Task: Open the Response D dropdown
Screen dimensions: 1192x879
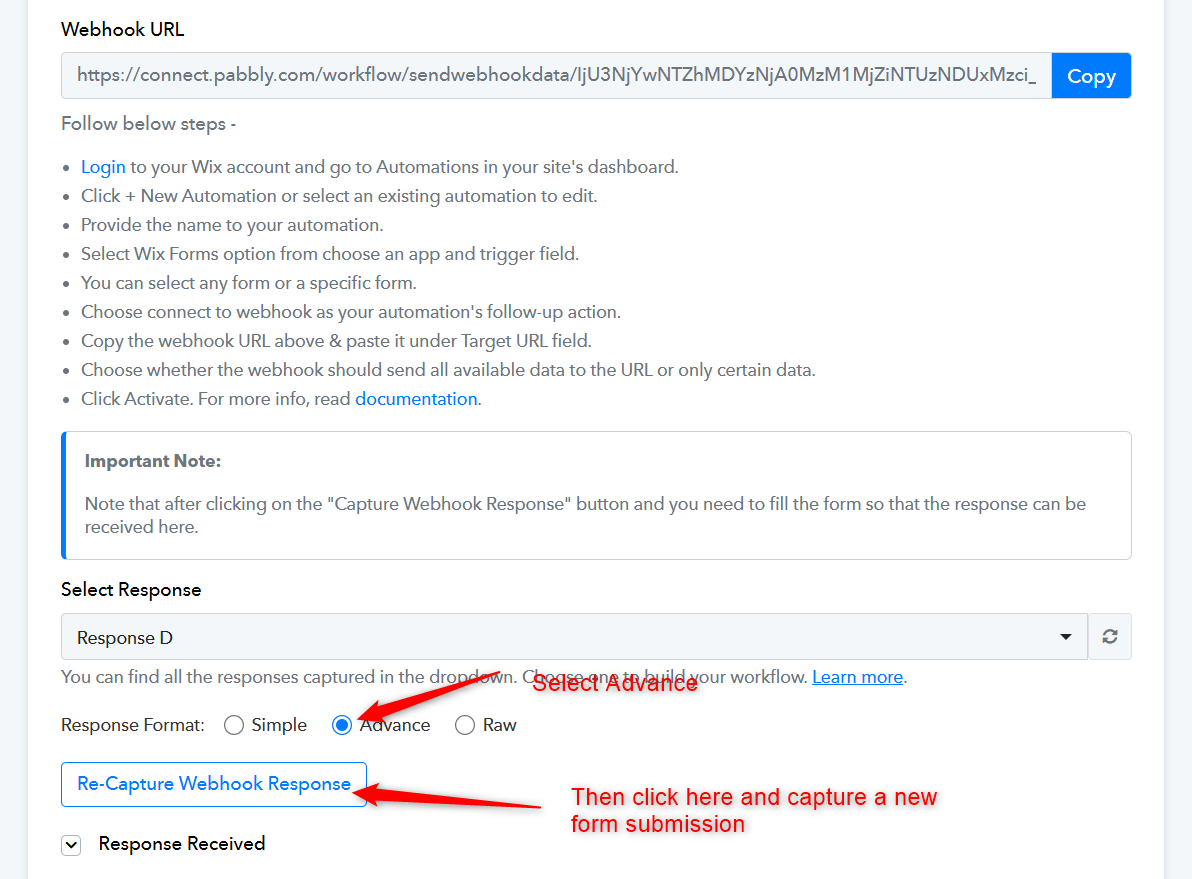Action: pyautogui.click(x=573, y=637)
